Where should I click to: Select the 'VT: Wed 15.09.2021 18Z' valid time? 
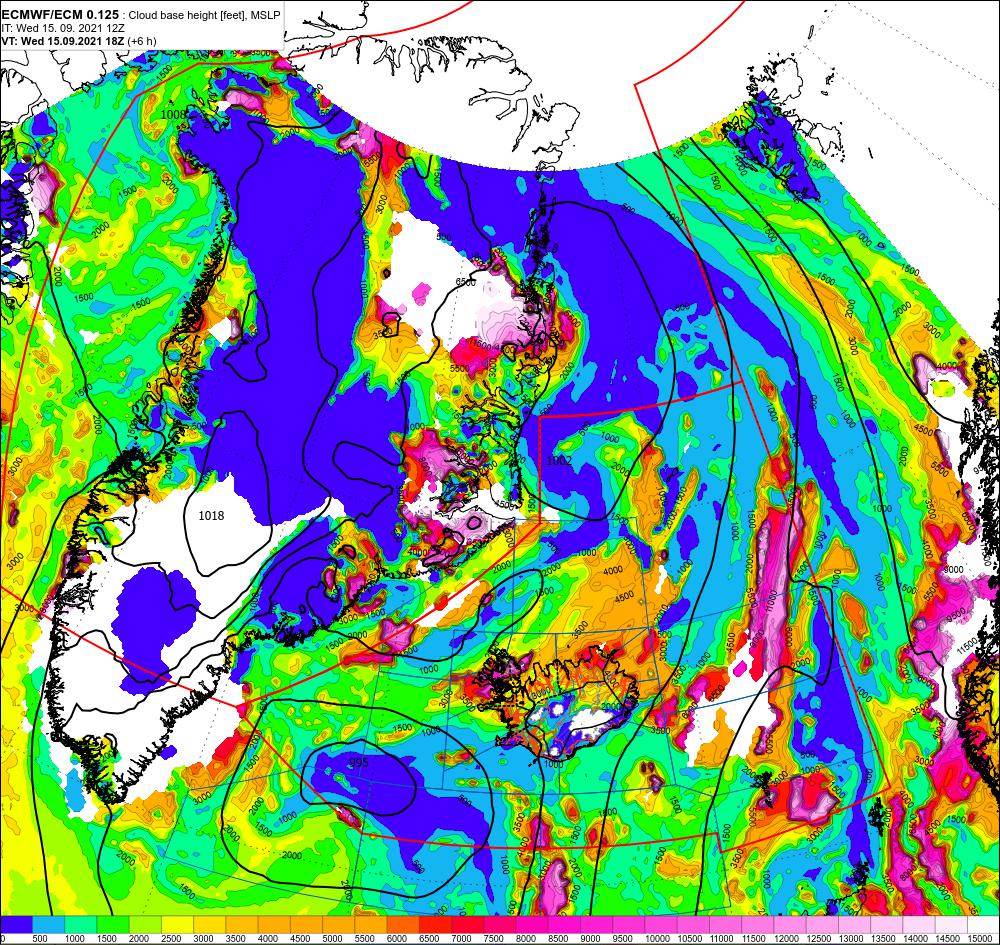[x=63, y=41]
